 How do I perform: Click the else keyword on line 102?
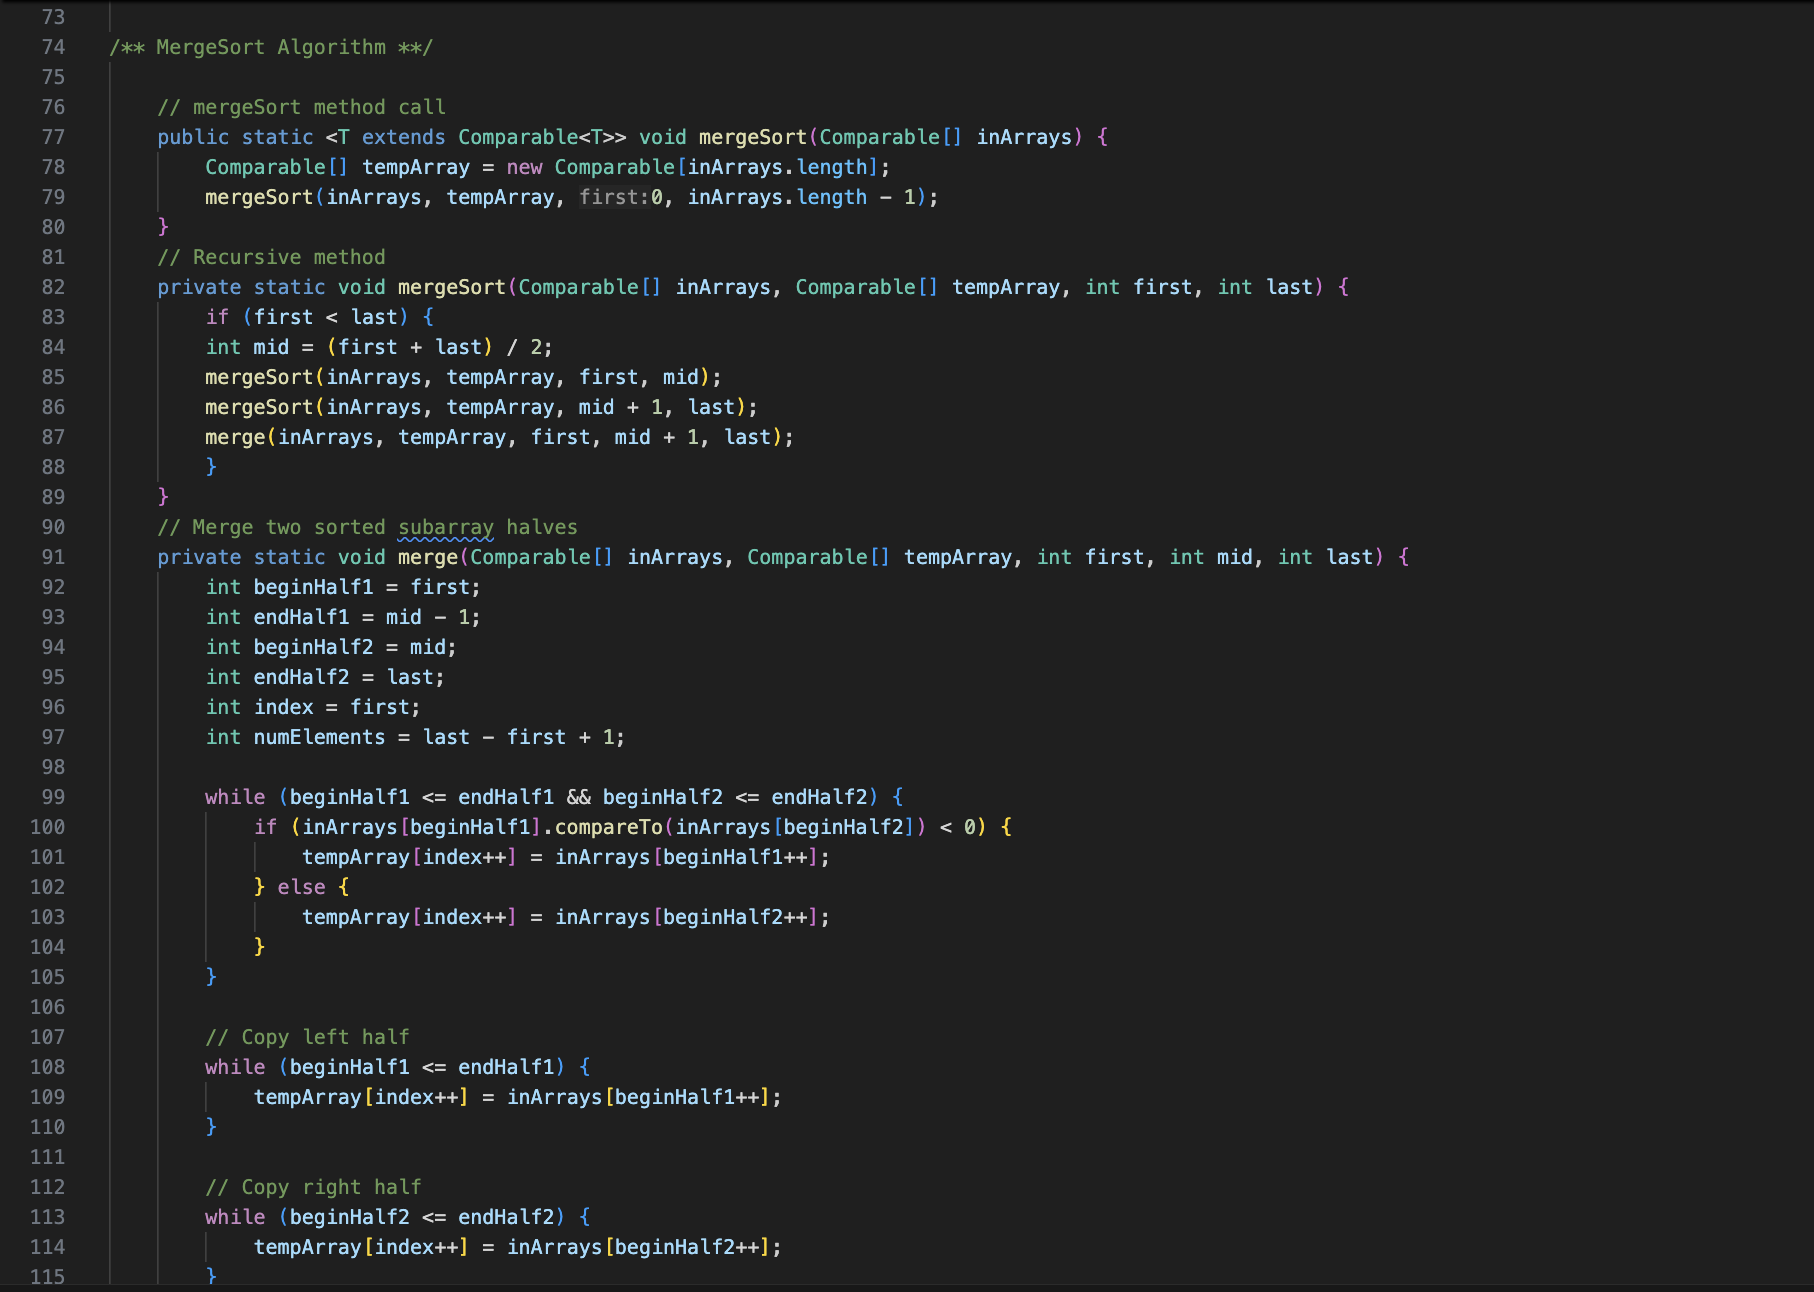301,887
